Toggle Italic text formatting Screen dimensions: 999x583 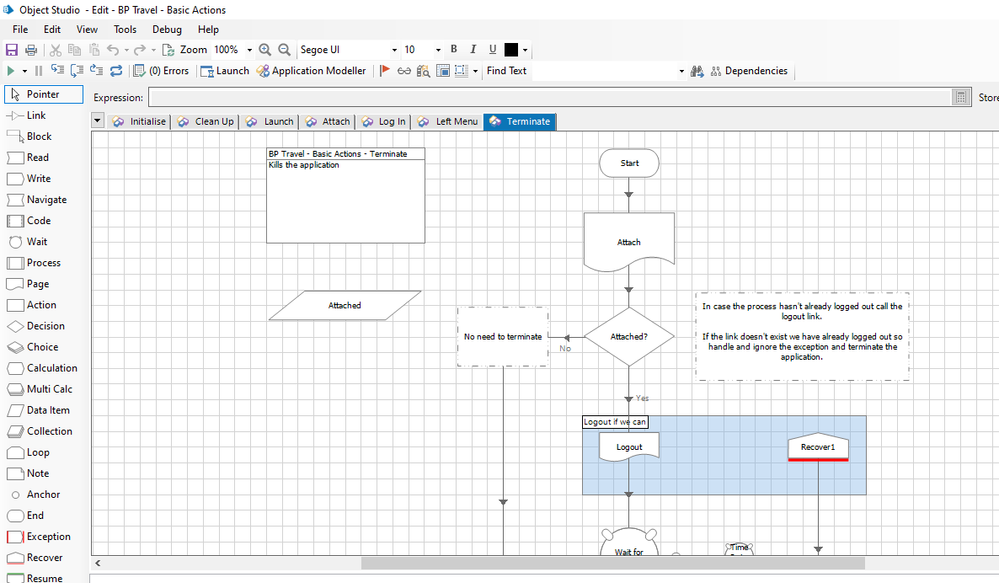[474, 50]
